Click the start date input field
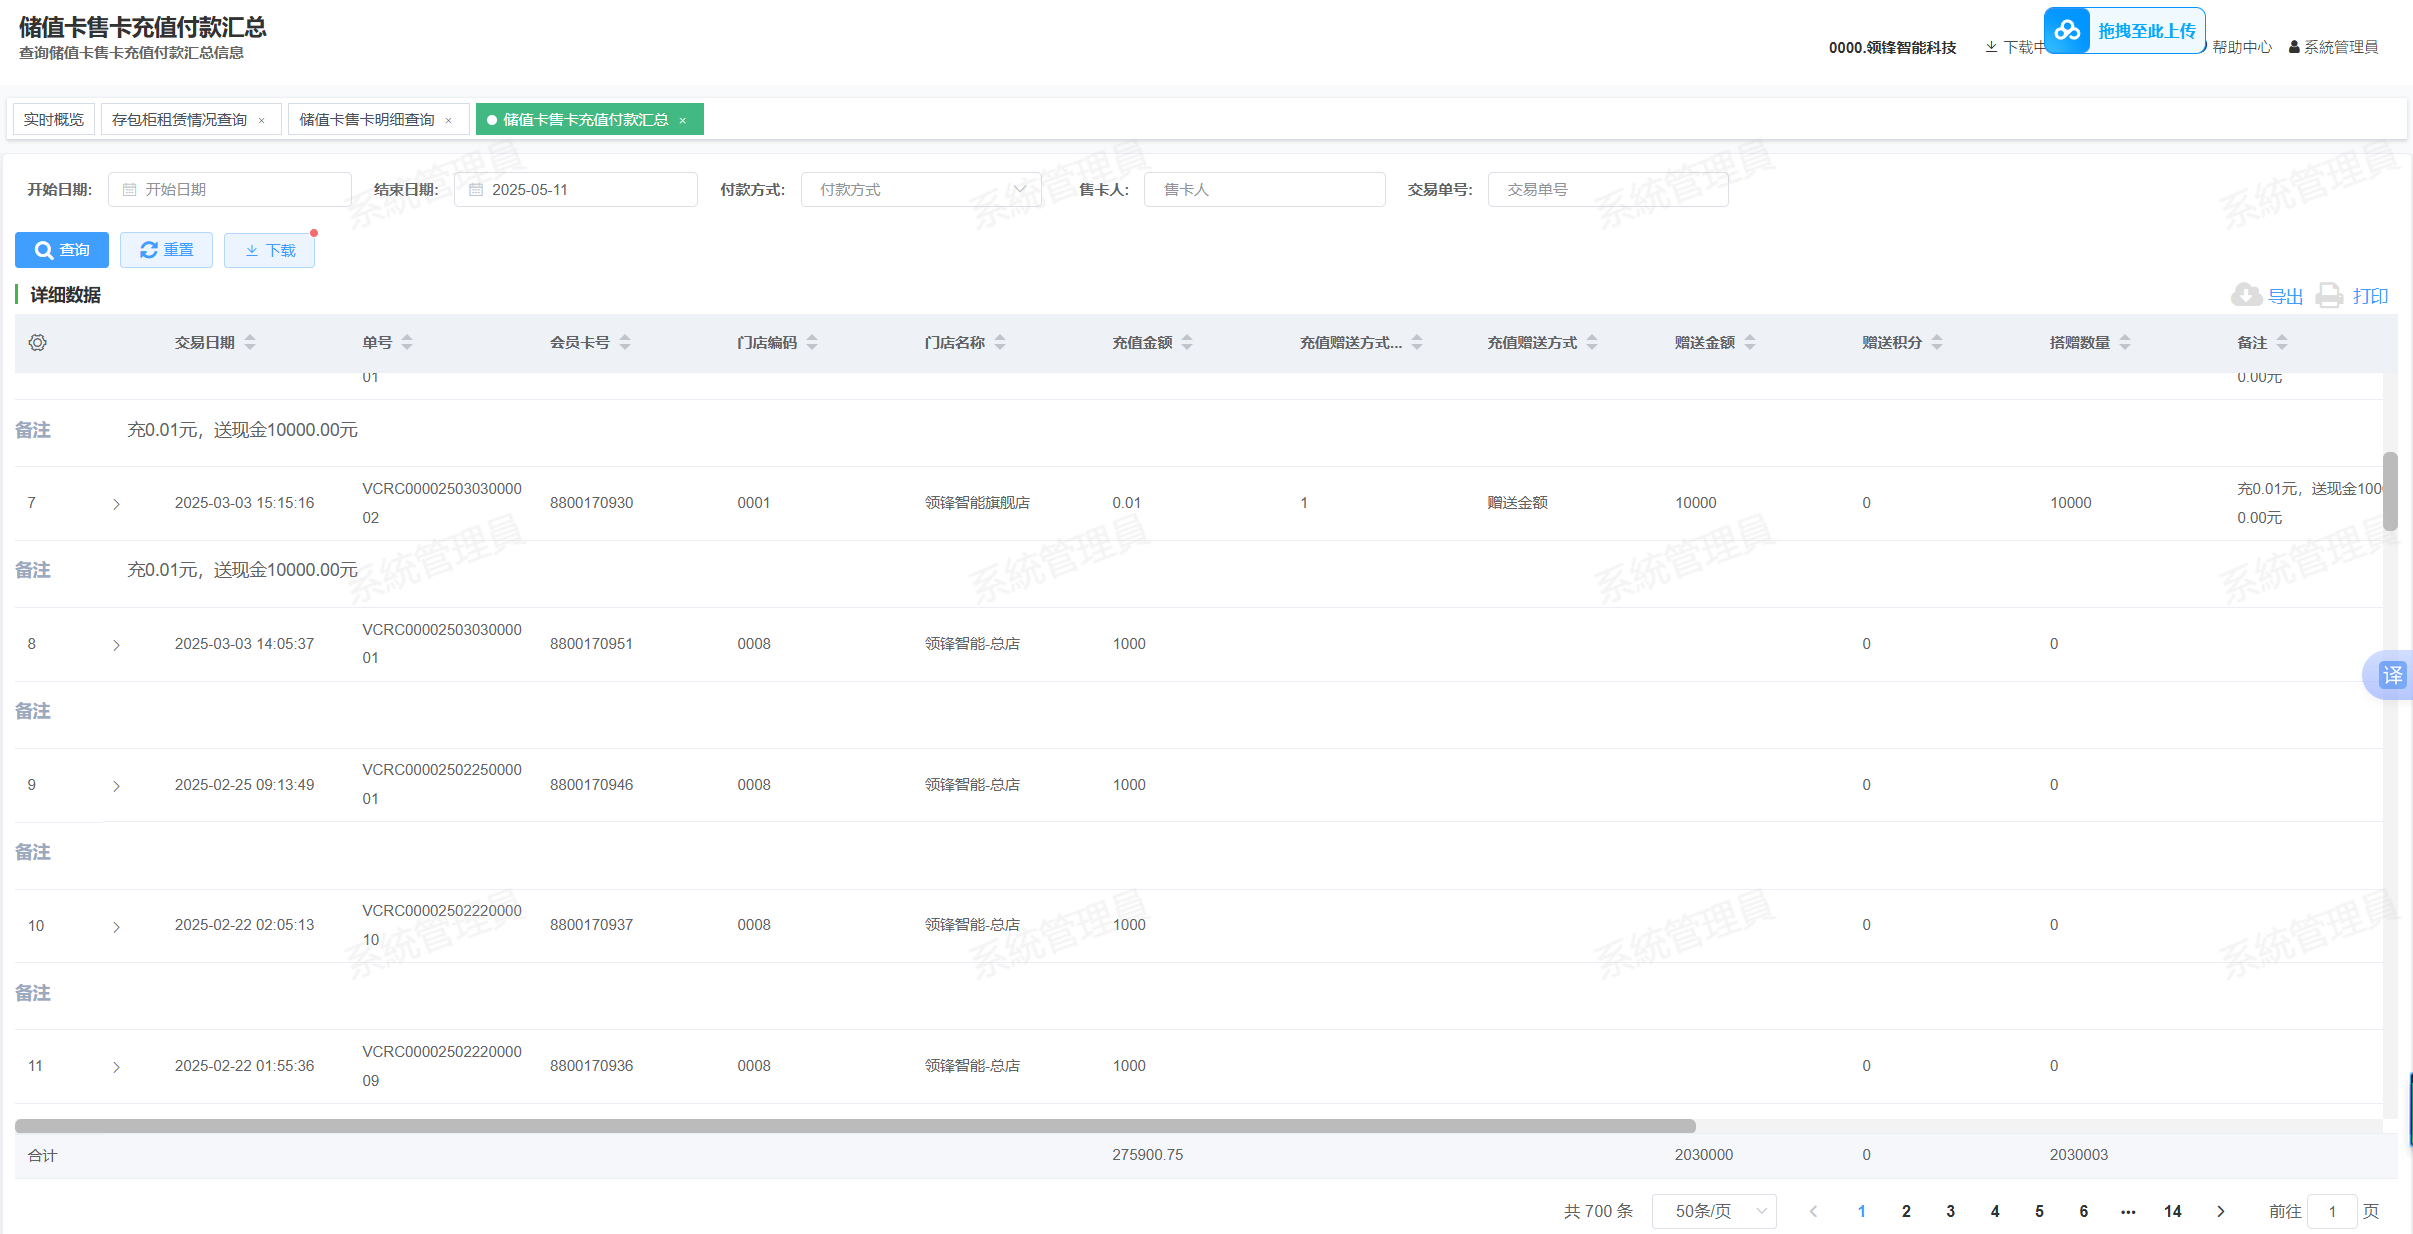This screenshot has width=2413, height=1234. (230, 189)
